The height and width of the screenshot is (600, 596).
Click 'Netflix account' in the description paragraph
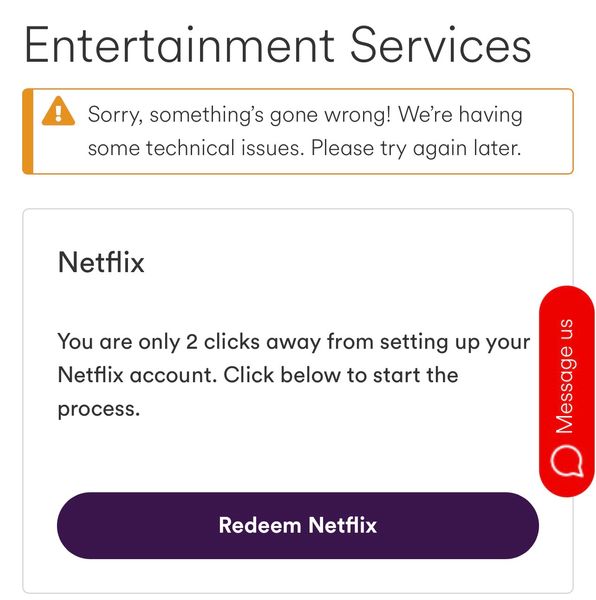pos(138,375)
